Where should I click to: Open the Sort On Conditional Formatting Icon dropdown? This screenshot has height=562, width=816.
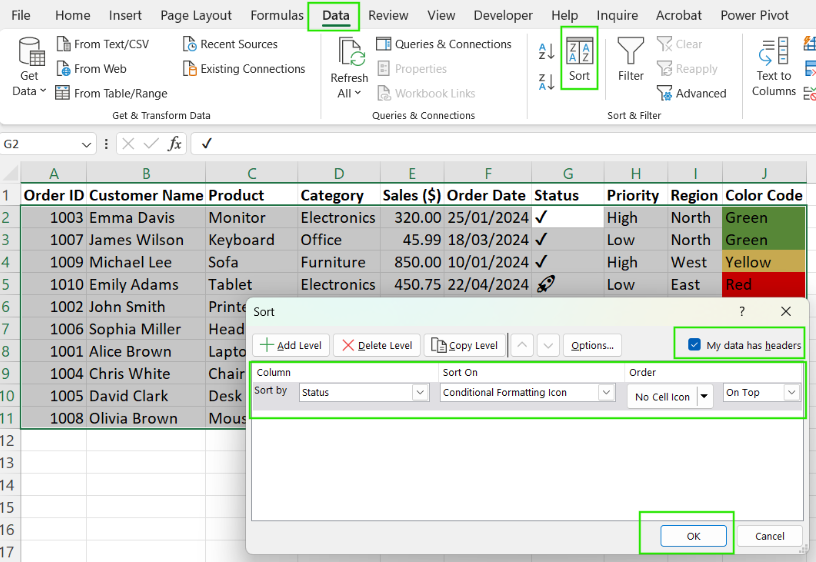pos(606,393)
